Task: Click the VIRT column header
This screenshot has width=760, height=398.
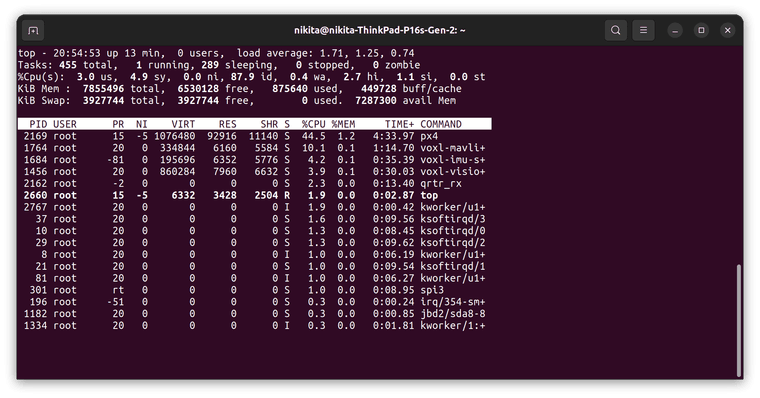Action: pyautogui.click(x=183, y=124)
